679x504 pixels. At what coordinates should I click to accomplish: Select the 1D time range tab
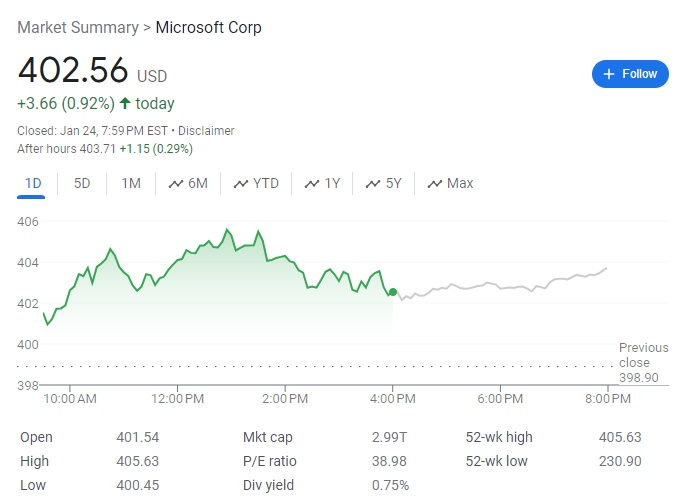click(33, 183)
